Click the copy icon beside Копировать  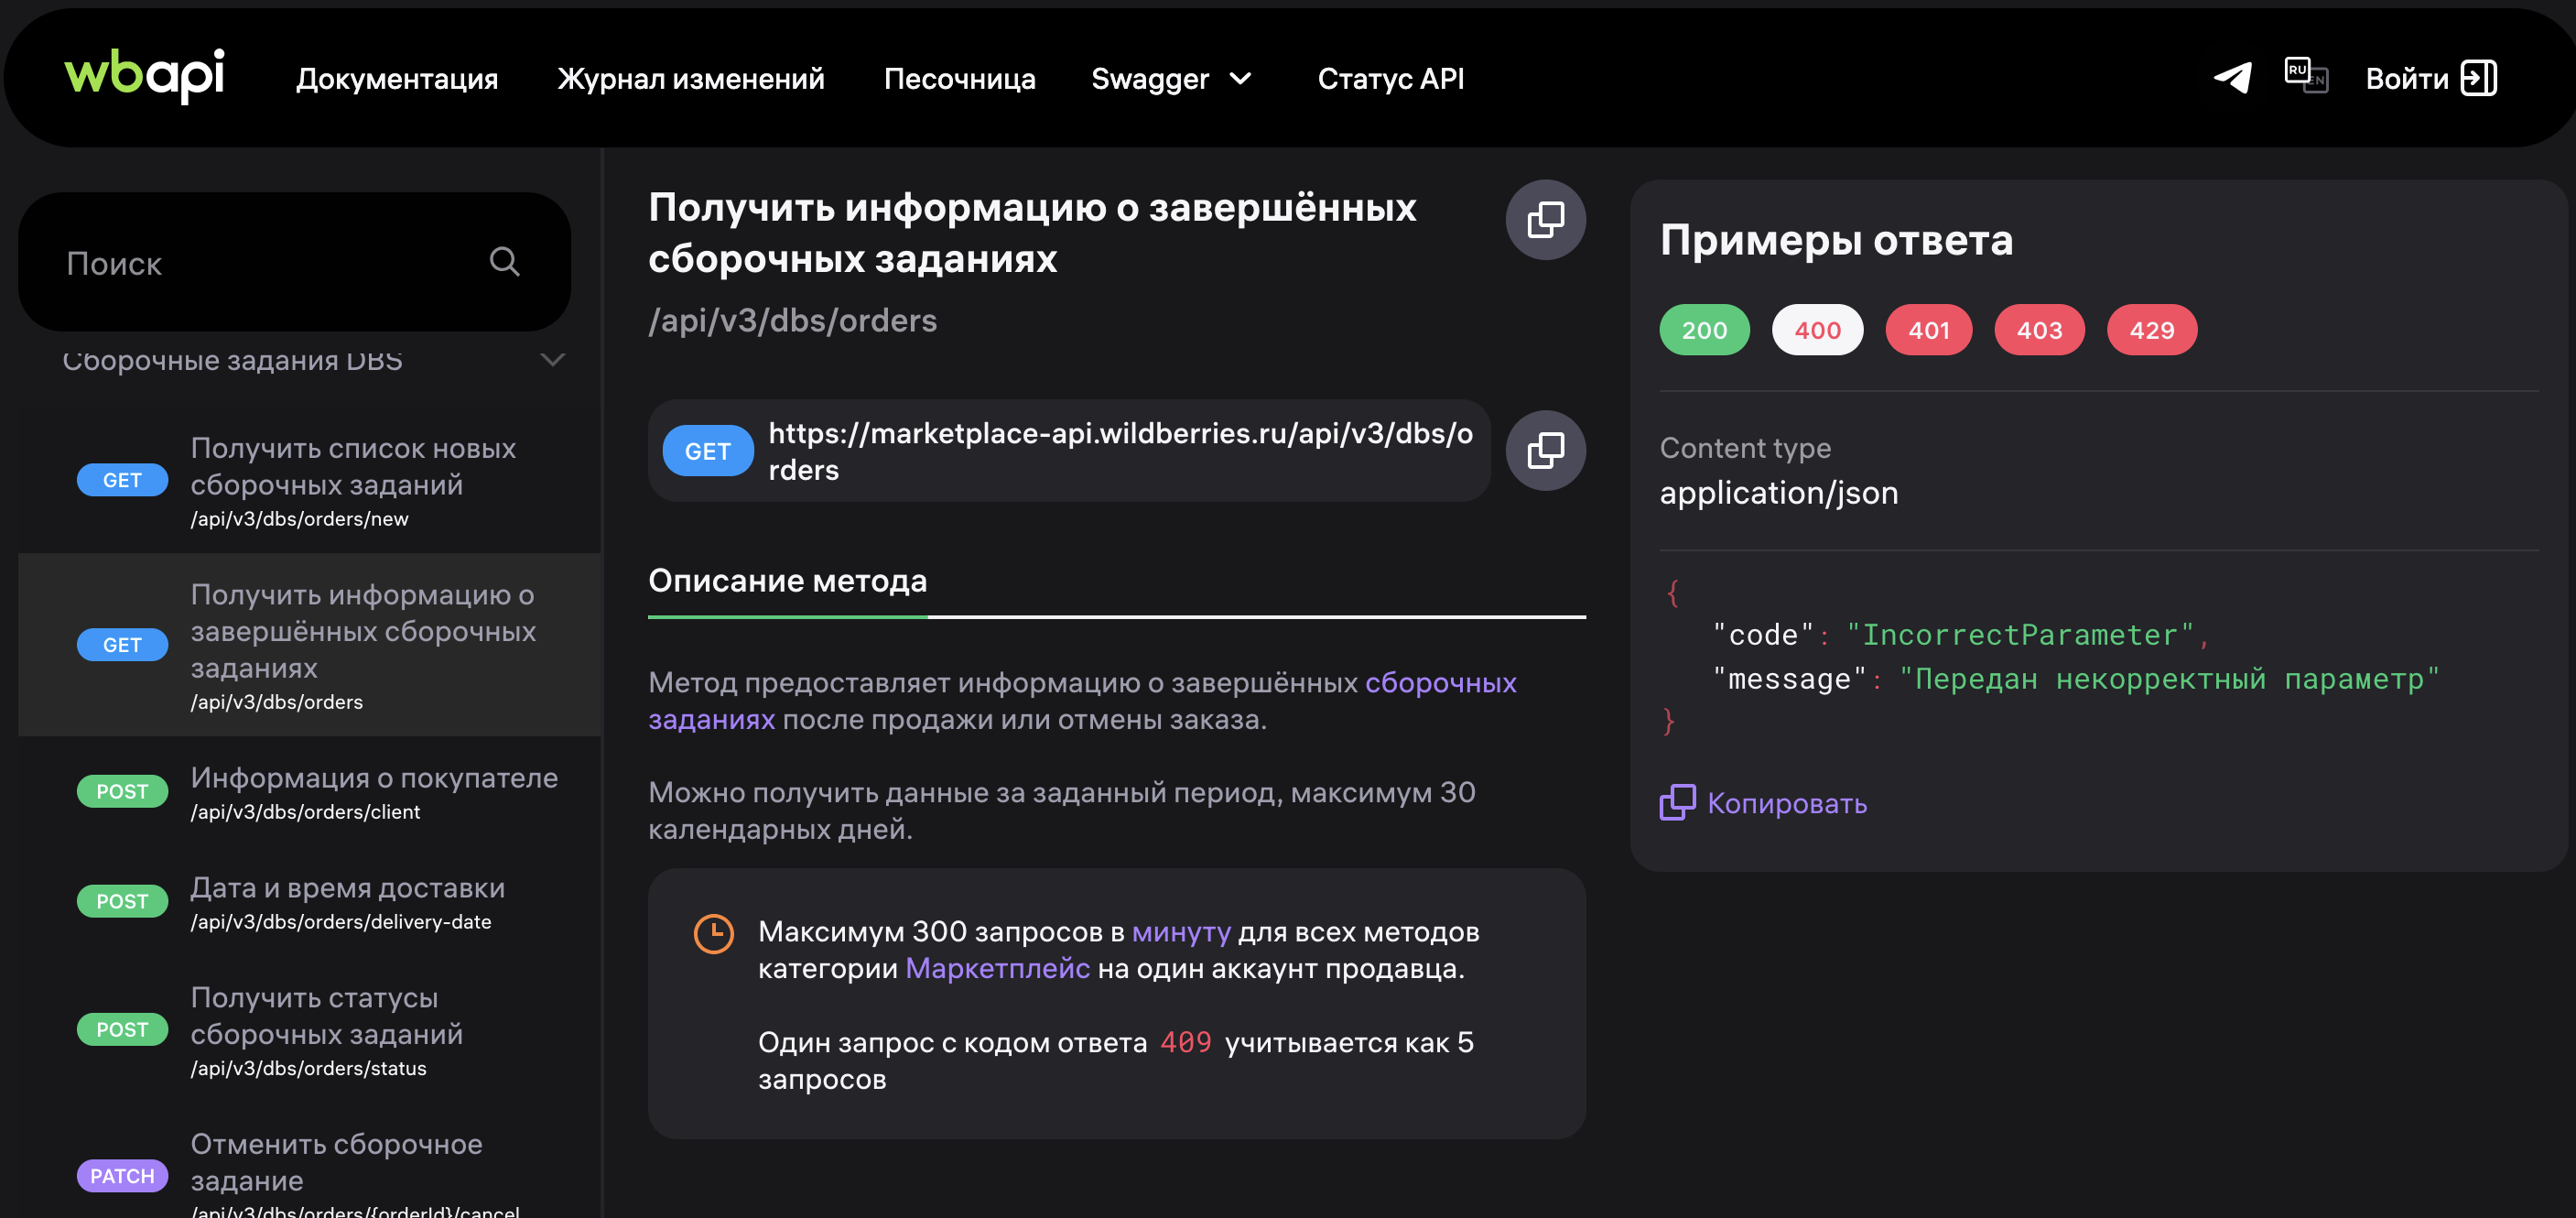[x=1677, y=803]
